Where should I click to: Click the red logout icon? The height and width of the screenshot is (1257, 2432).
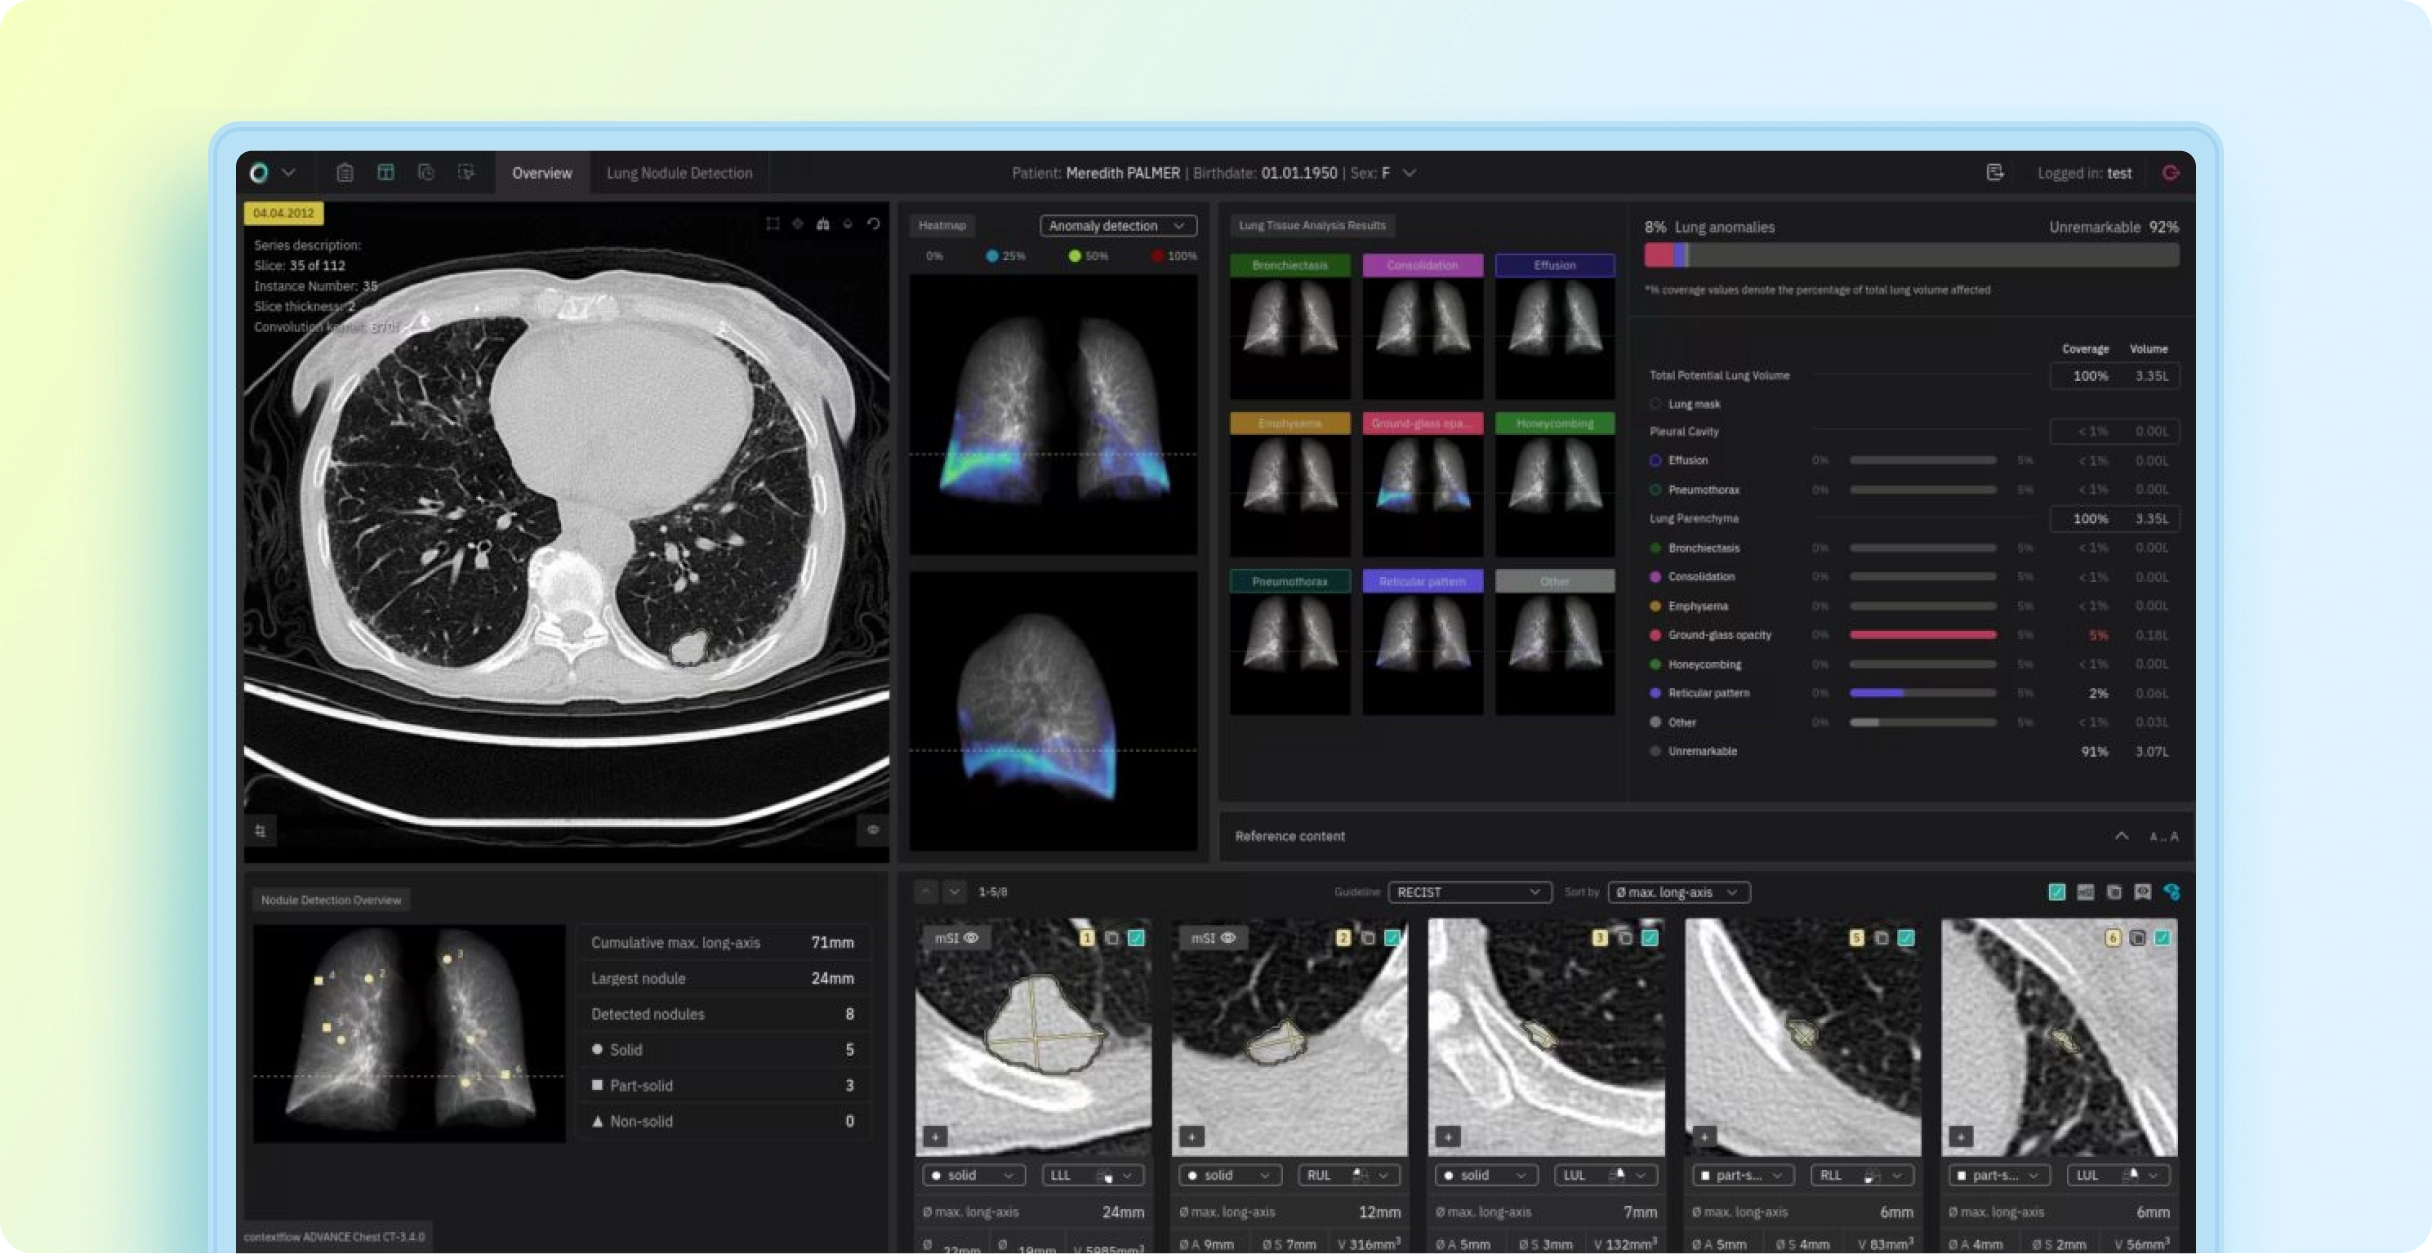(2171, 173)
